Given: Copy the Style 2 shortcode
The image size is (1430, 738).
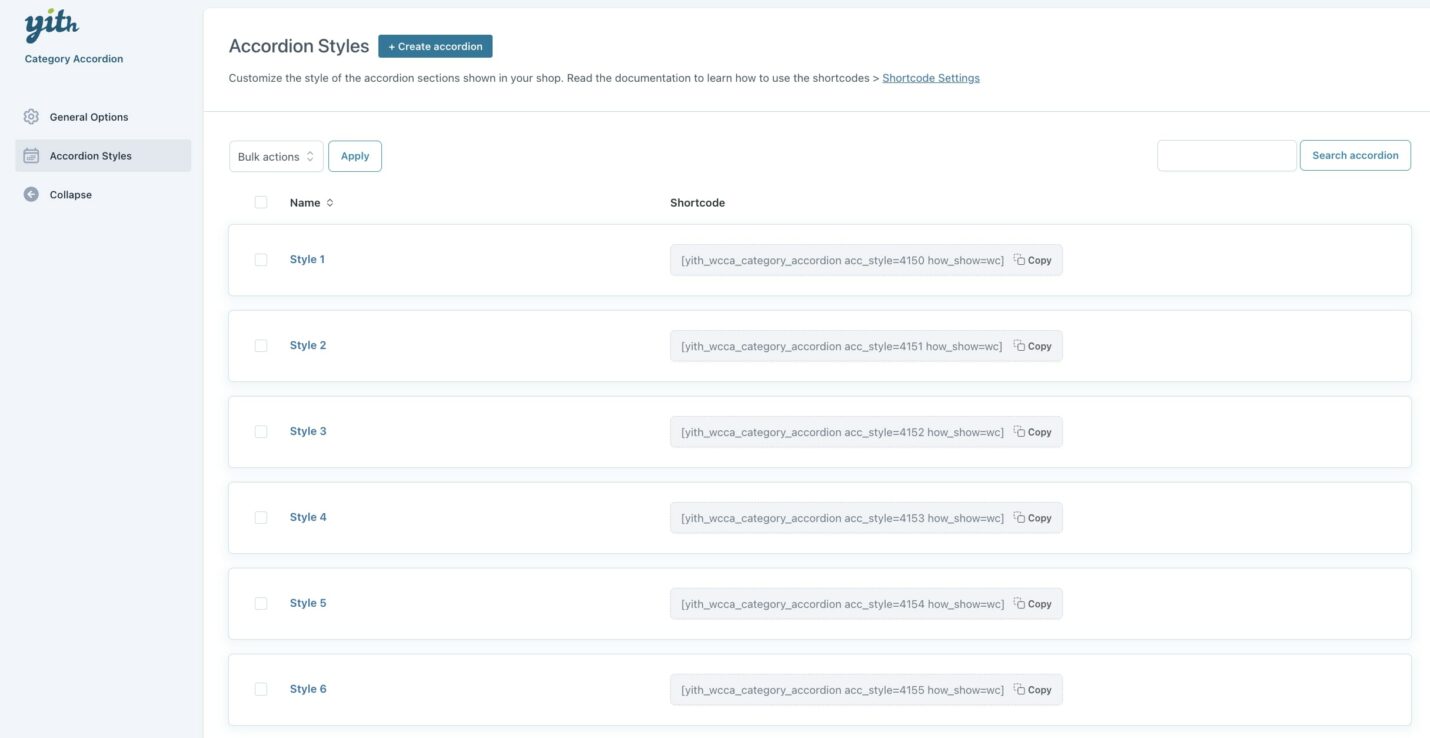Looking at the screenshot, I should (x=1033, y=346).
